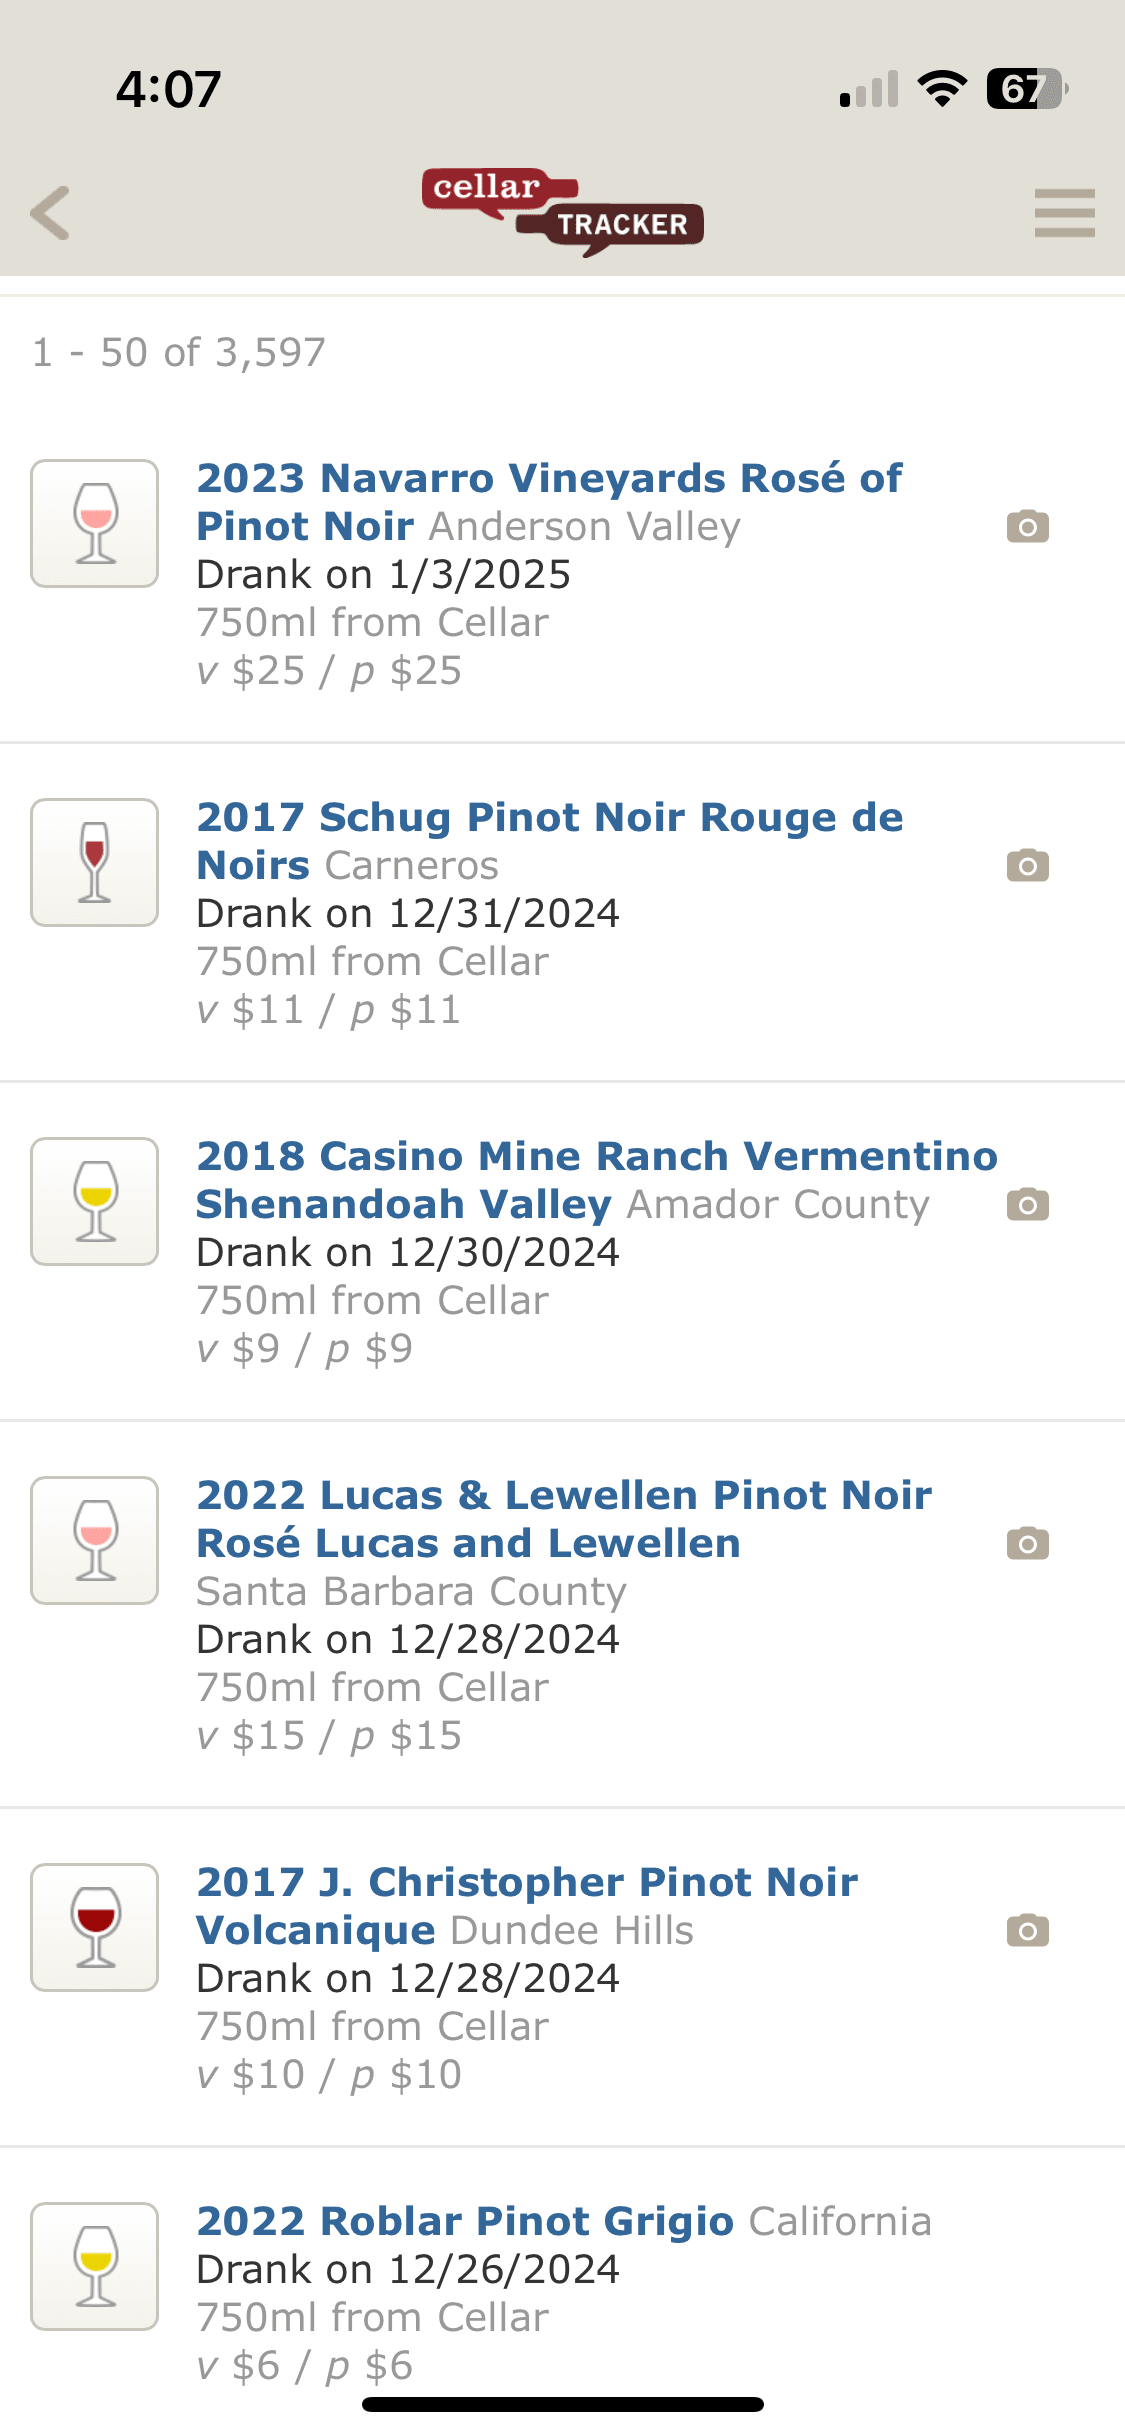
Task: Open camera for Navarro Vineyards Rosé entry
Action: pos(1027,526)
